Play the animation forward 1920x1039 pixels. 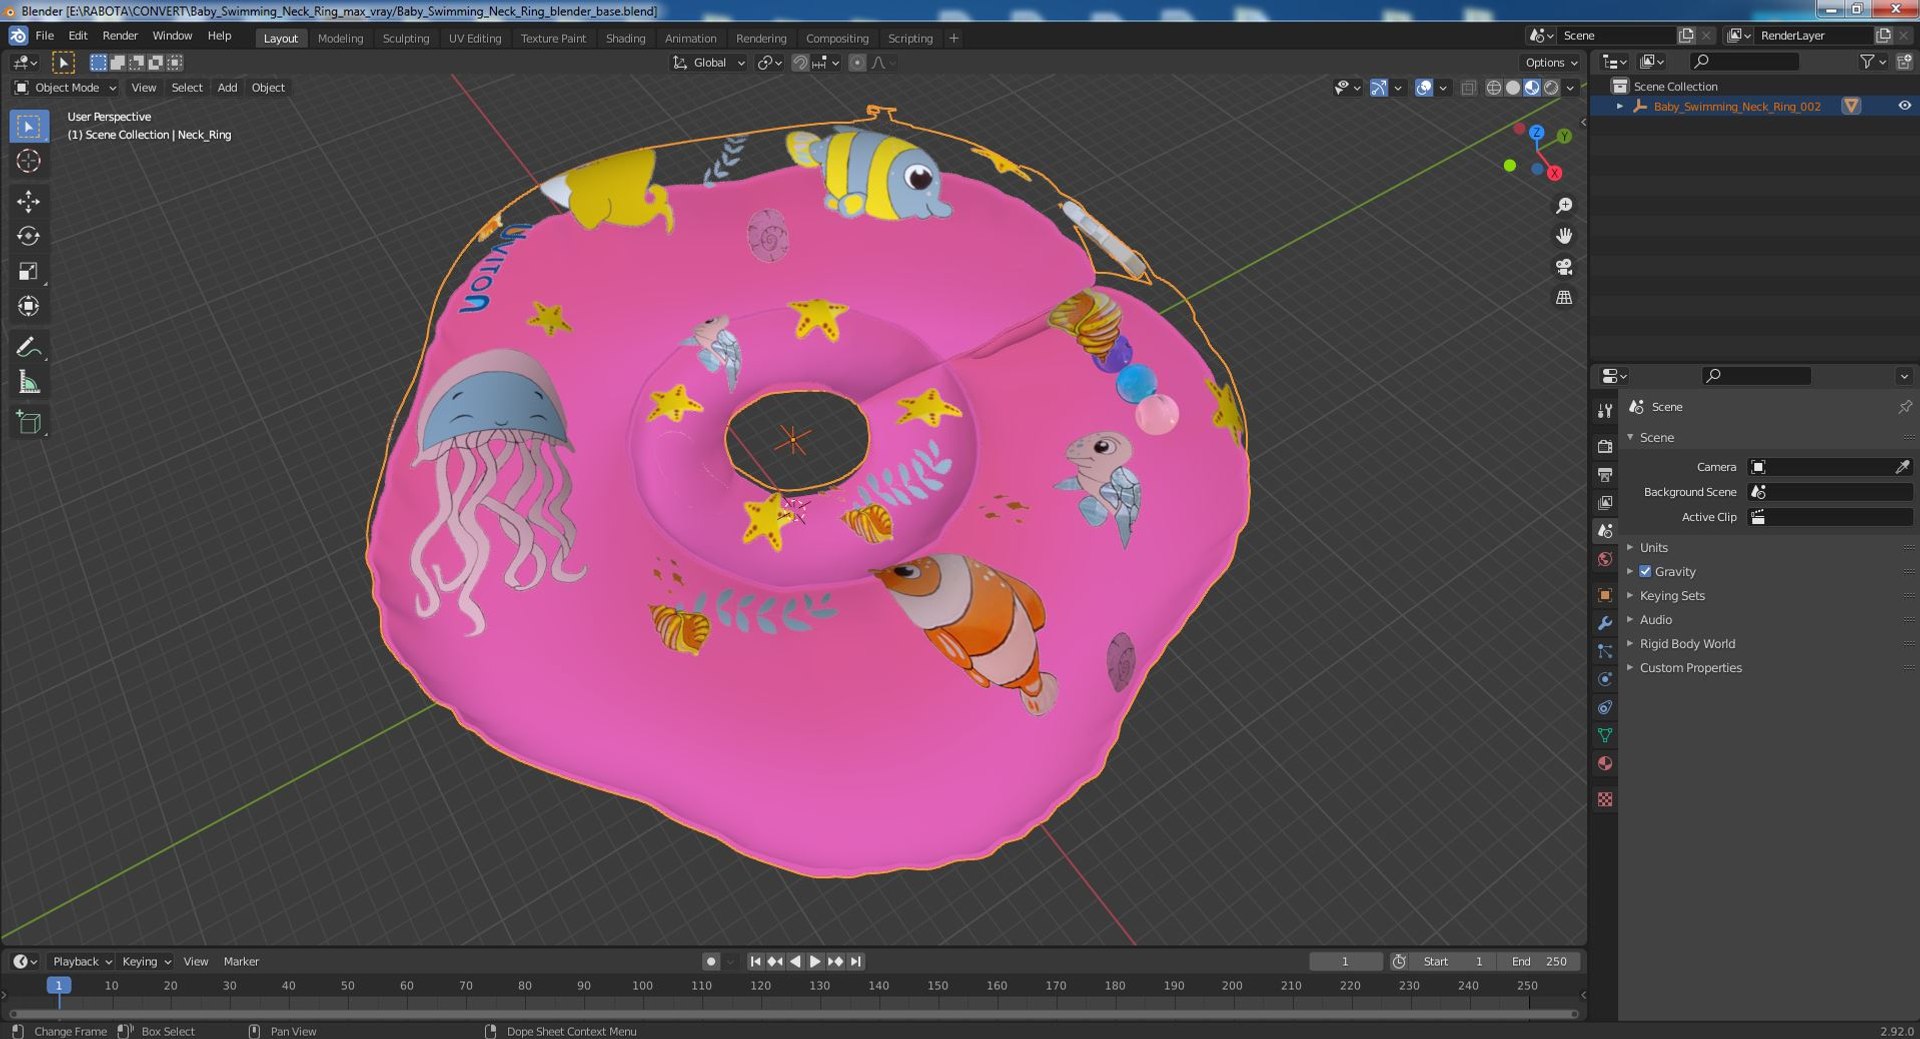coord(815,961)
